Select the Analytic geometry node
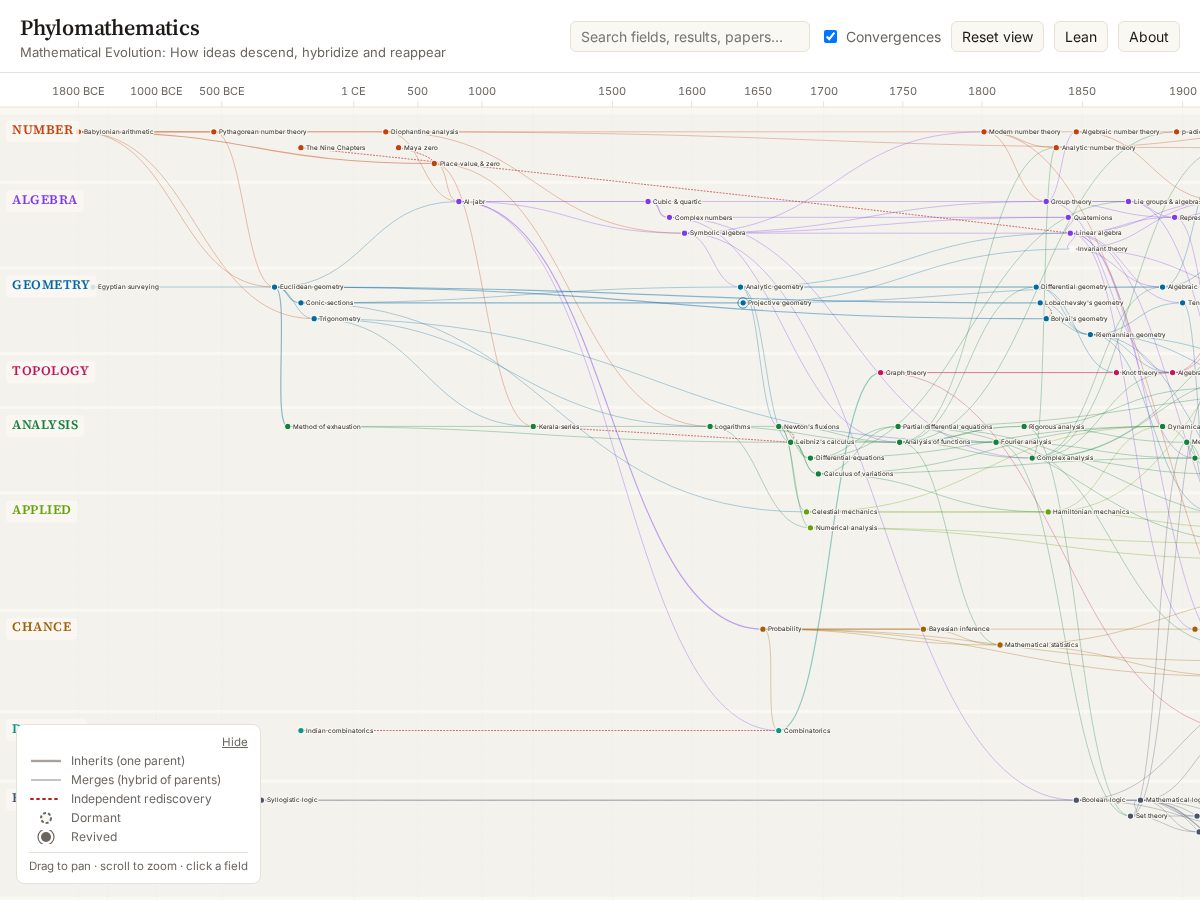This screenshot has width=1200, height=900. [741, 287]
